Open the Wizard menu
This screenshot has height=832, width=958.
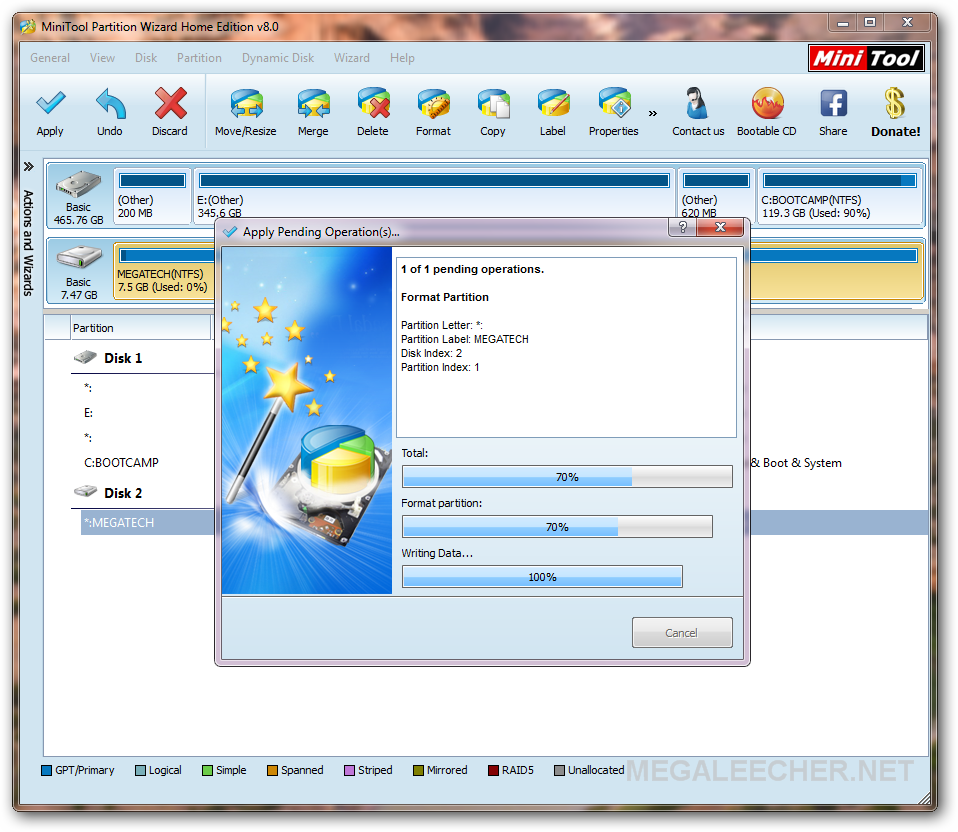click(x=352, y=58)
